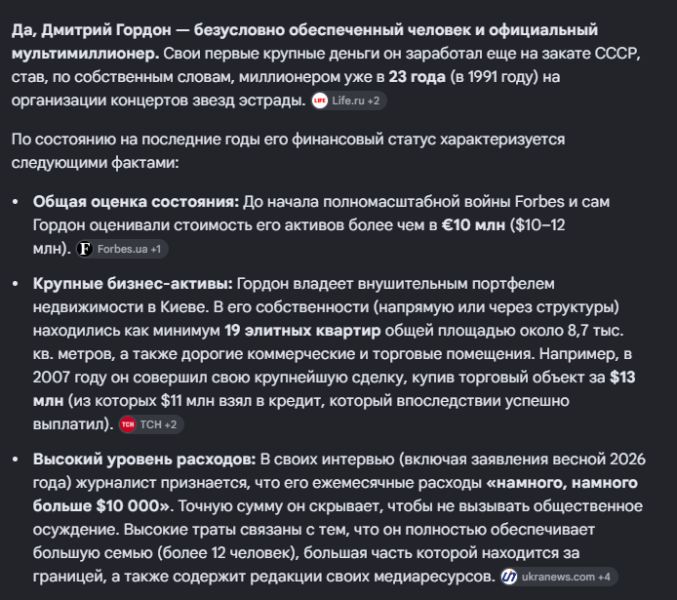Viewport: 677px width, 600px height.
Task: Click the ukranews.com round logo icon
Action: click(509, 577)
